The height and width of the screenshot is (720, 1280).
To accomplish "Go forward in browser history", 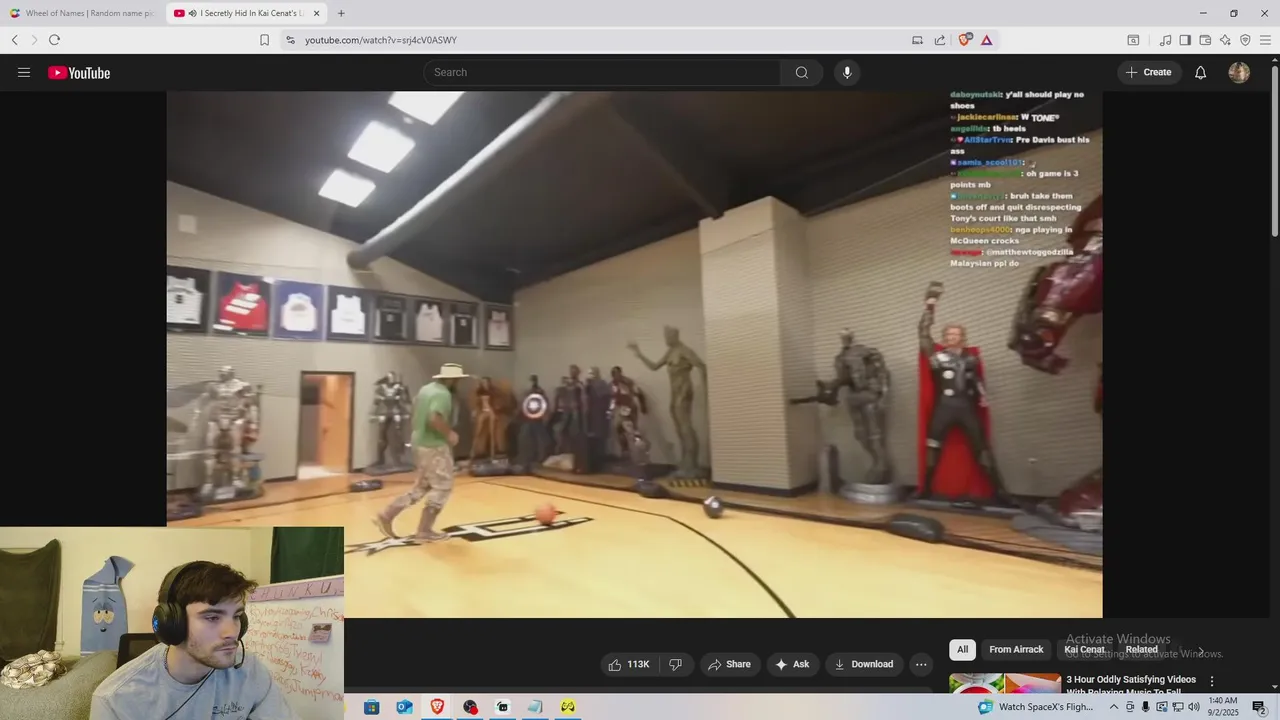I will (x=34, y=40).
